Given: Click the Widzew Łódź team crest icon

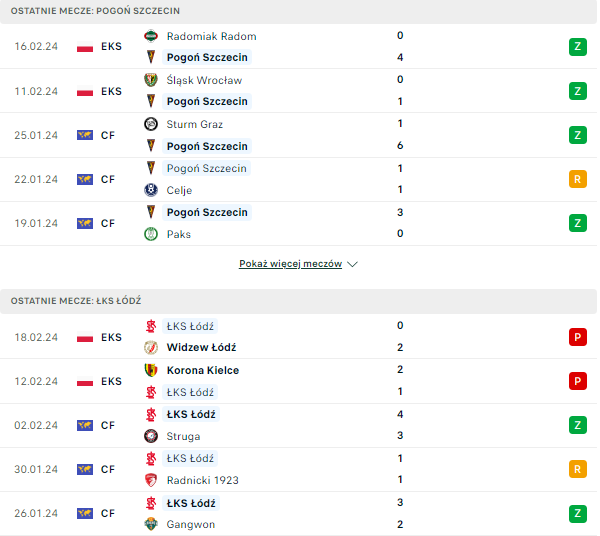Looking at the screenshot, I should [x=151, y=348].
